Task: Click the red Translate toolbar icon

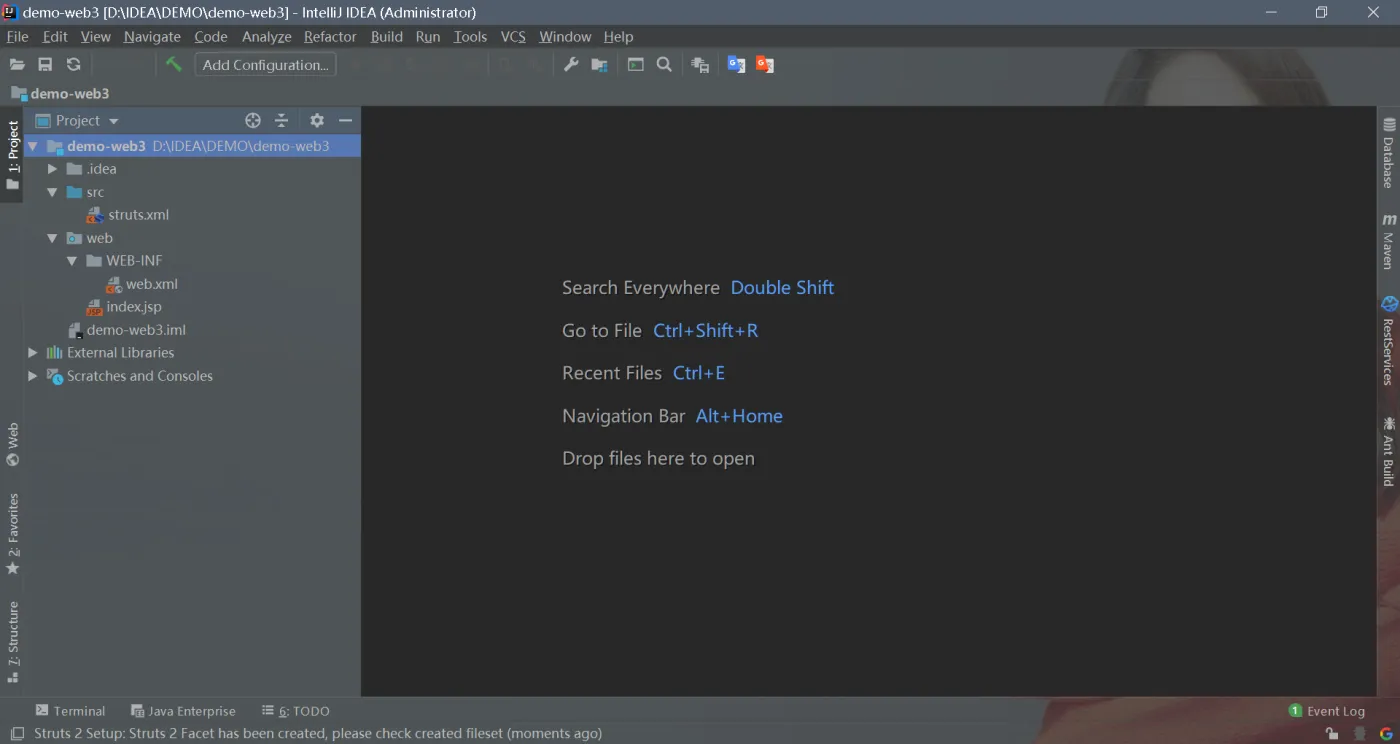Action: point(765,65)
